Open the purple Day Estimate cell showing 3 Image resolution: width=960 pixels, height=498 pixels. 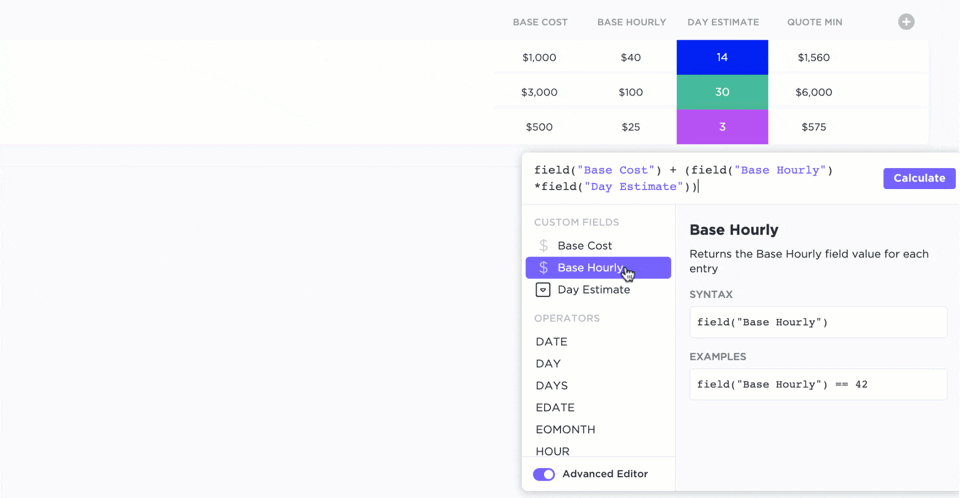pos(722,127)
